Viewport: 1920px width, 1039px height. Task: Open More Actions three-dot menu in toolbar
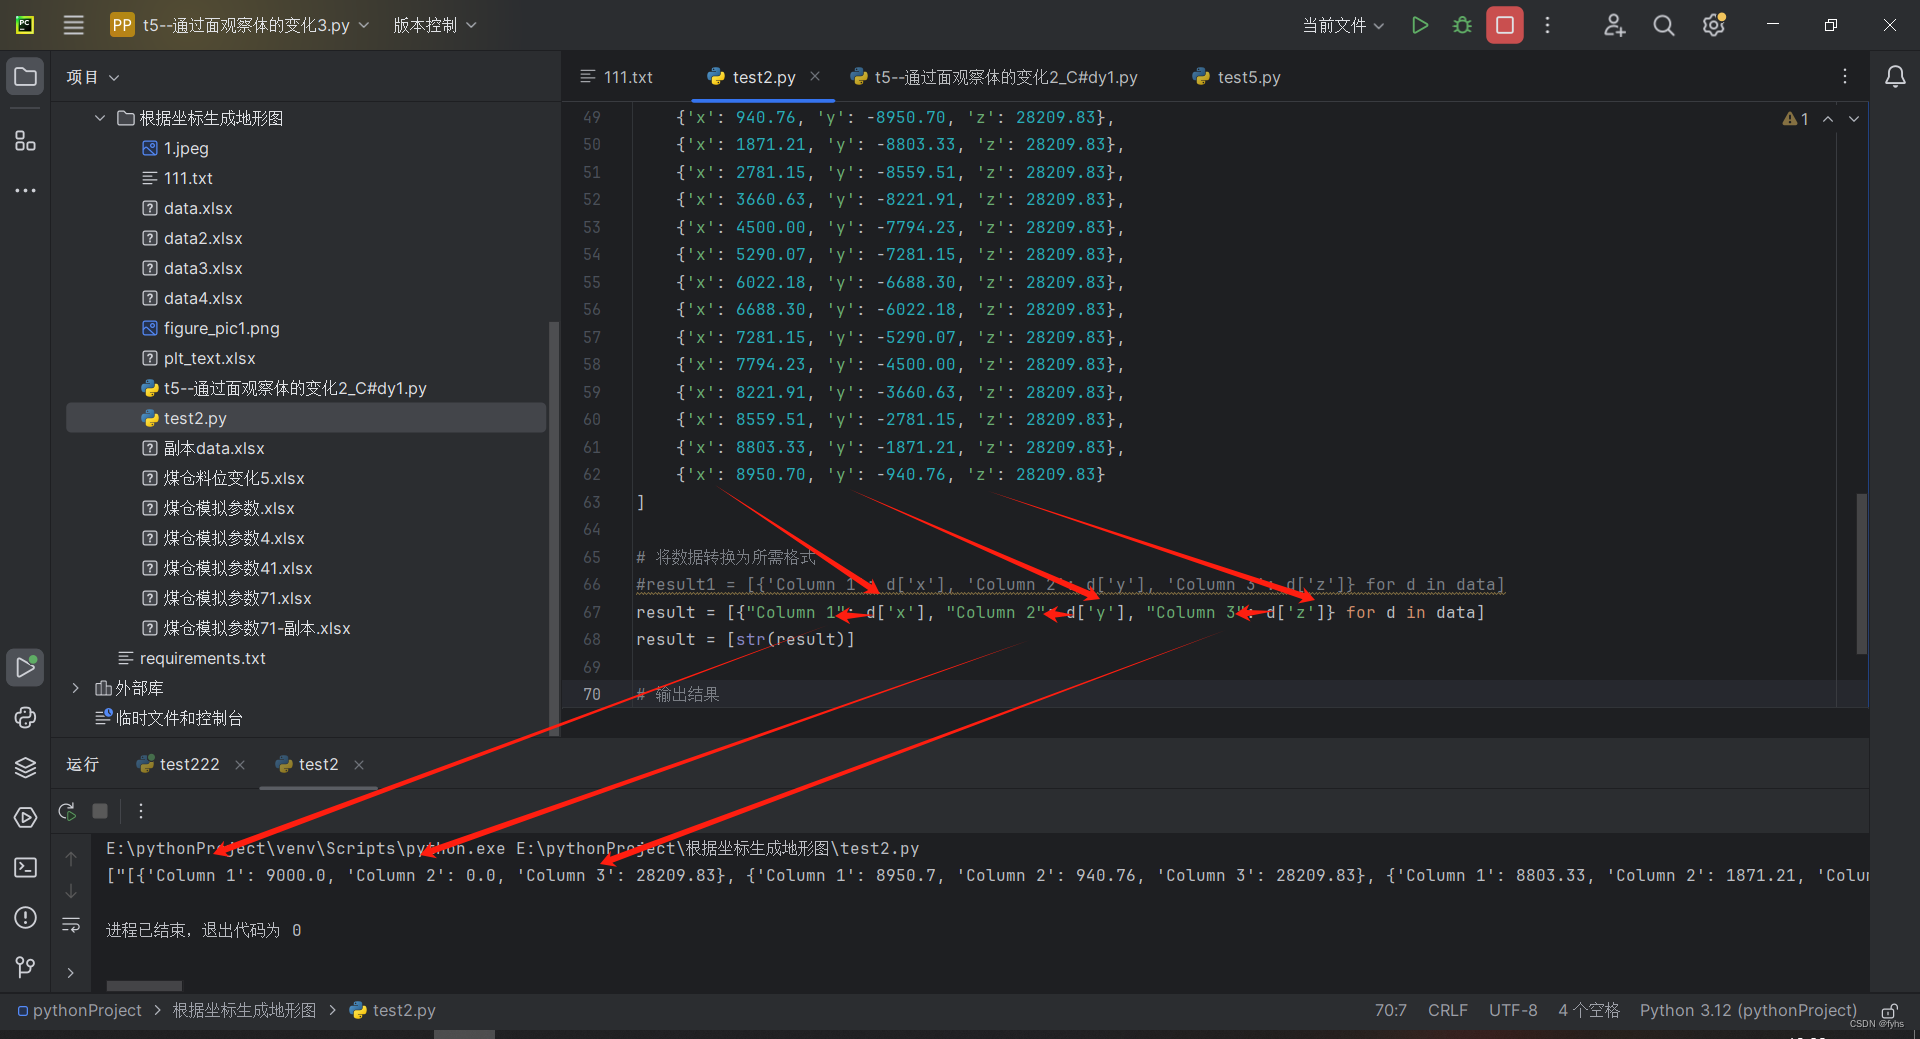click(x=1547, y=25)
